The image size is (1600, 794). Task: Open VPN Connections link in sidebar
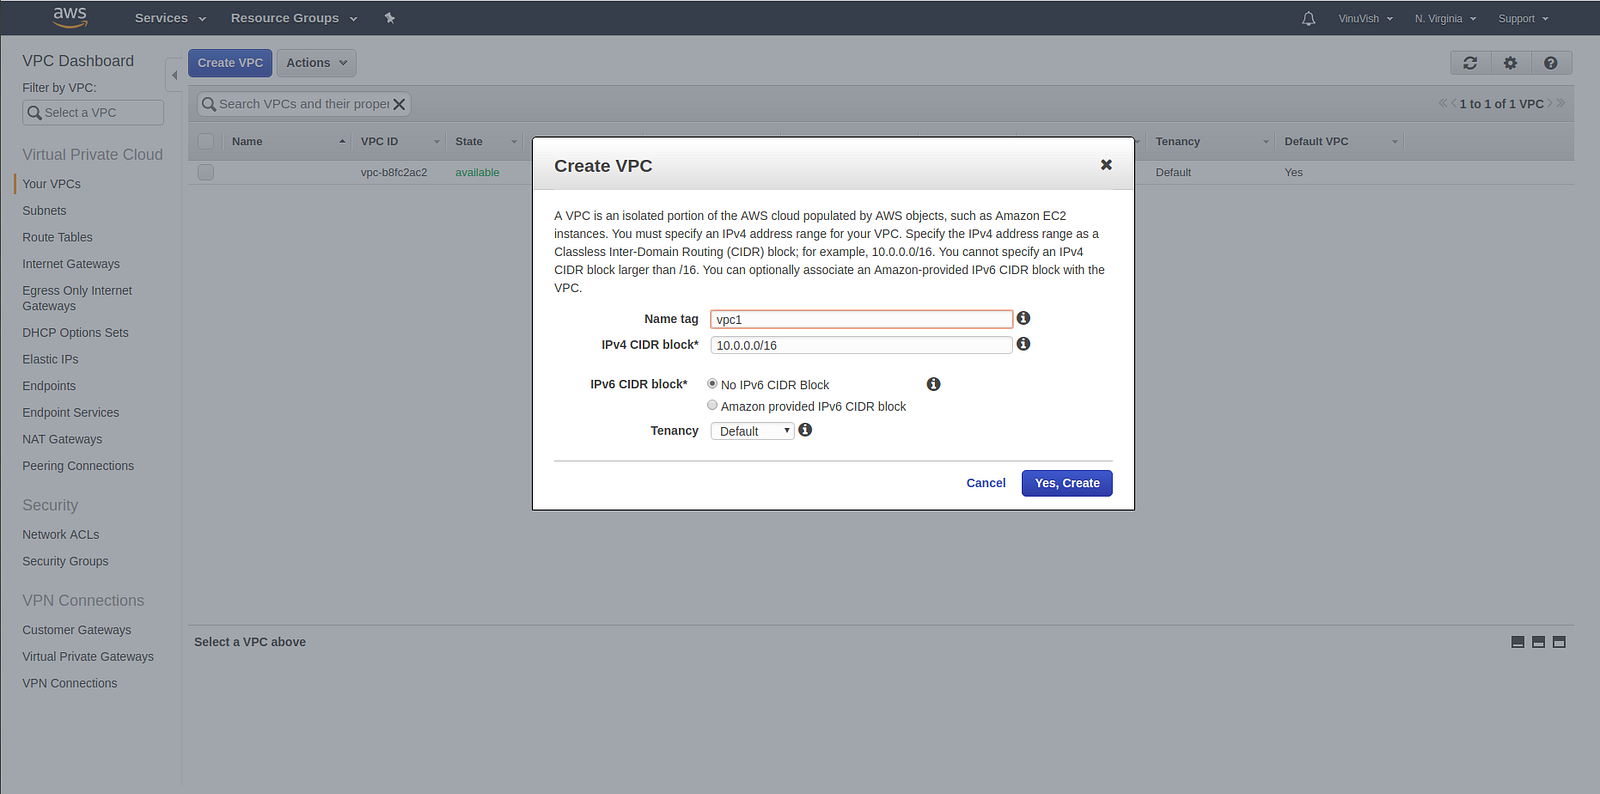click(x=70, y=684)
